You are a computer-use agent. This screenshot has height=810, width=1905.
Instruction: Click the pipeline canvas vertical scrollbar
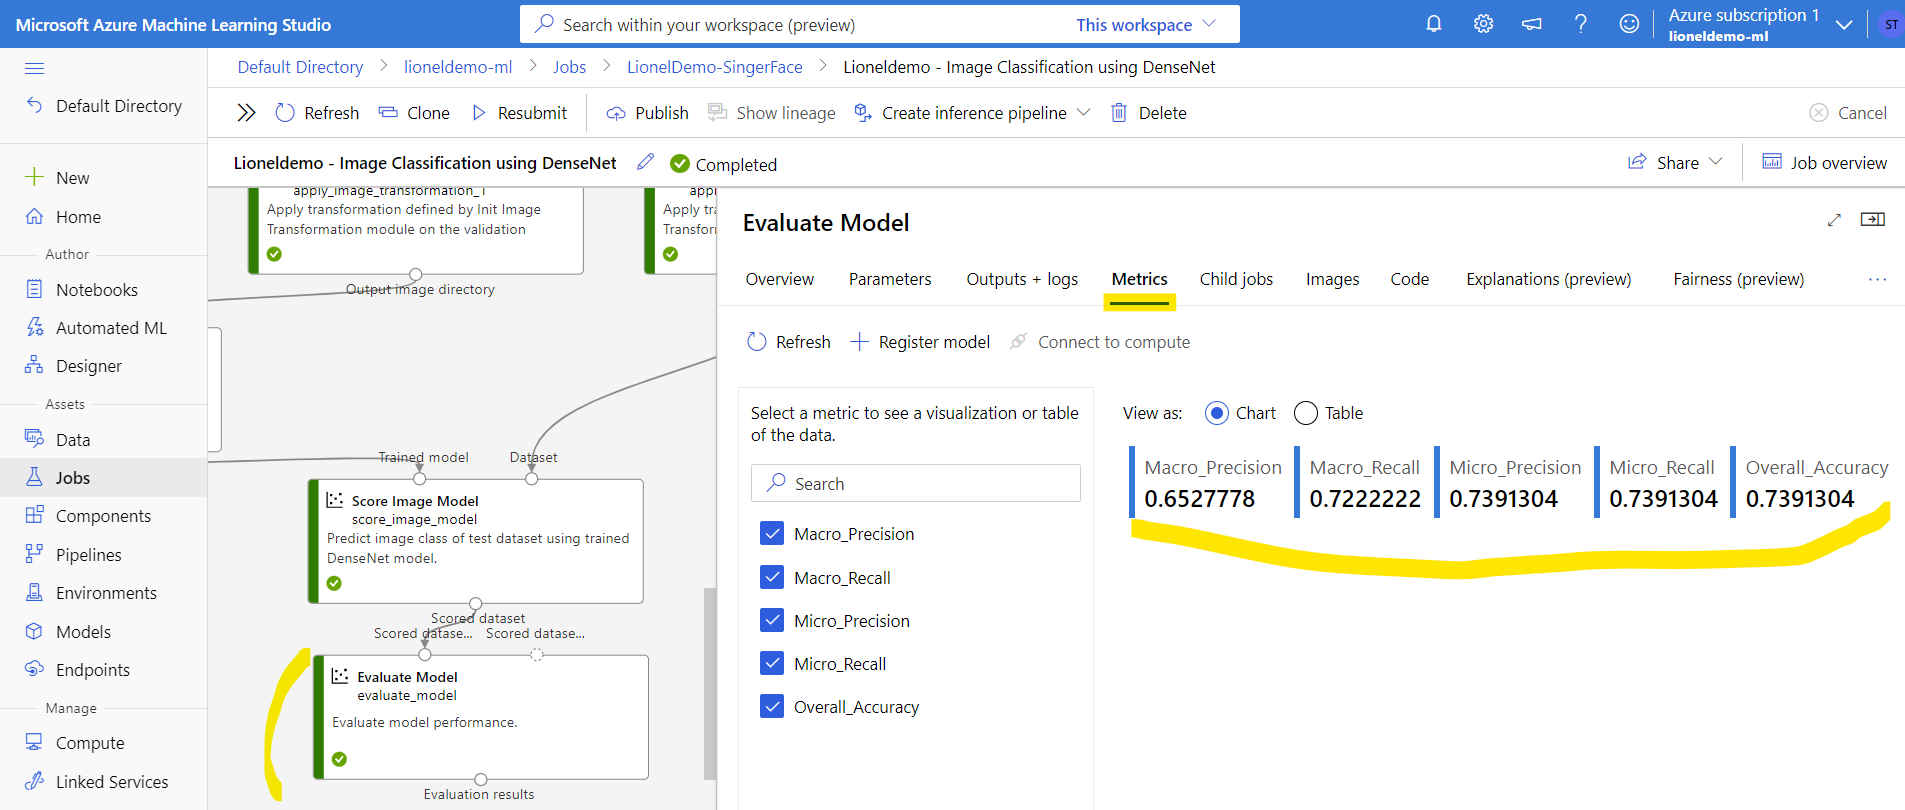coord(710,683)
